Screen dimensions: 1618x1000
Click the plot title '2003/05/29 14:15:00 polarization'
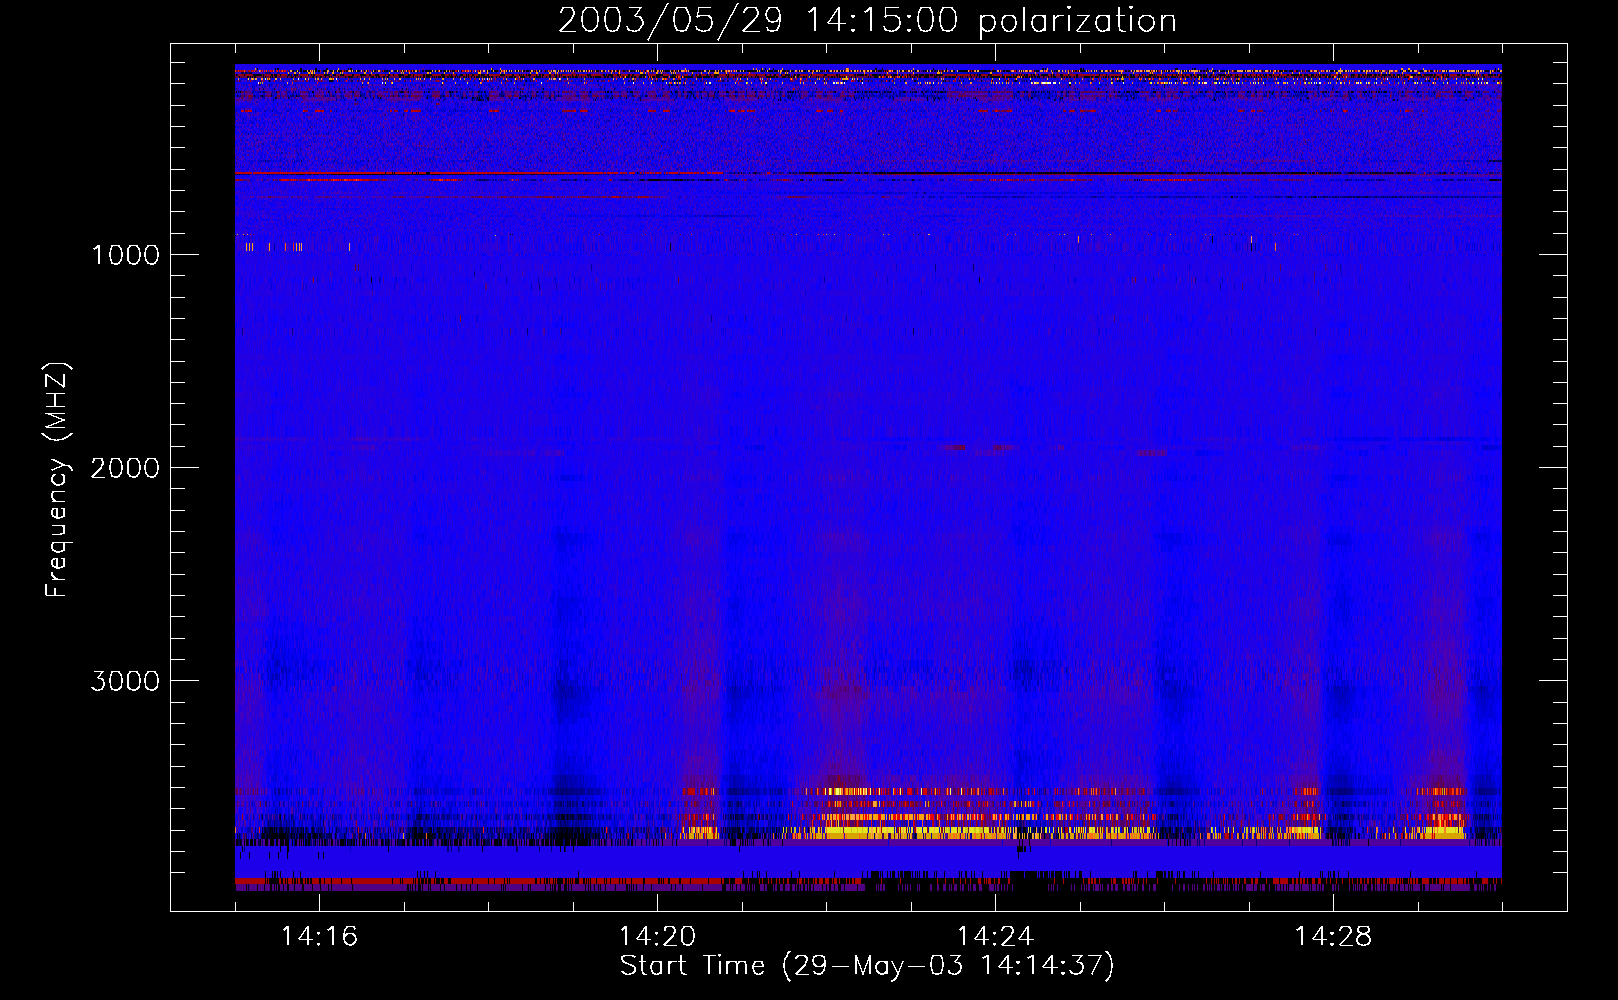point(867,21)
